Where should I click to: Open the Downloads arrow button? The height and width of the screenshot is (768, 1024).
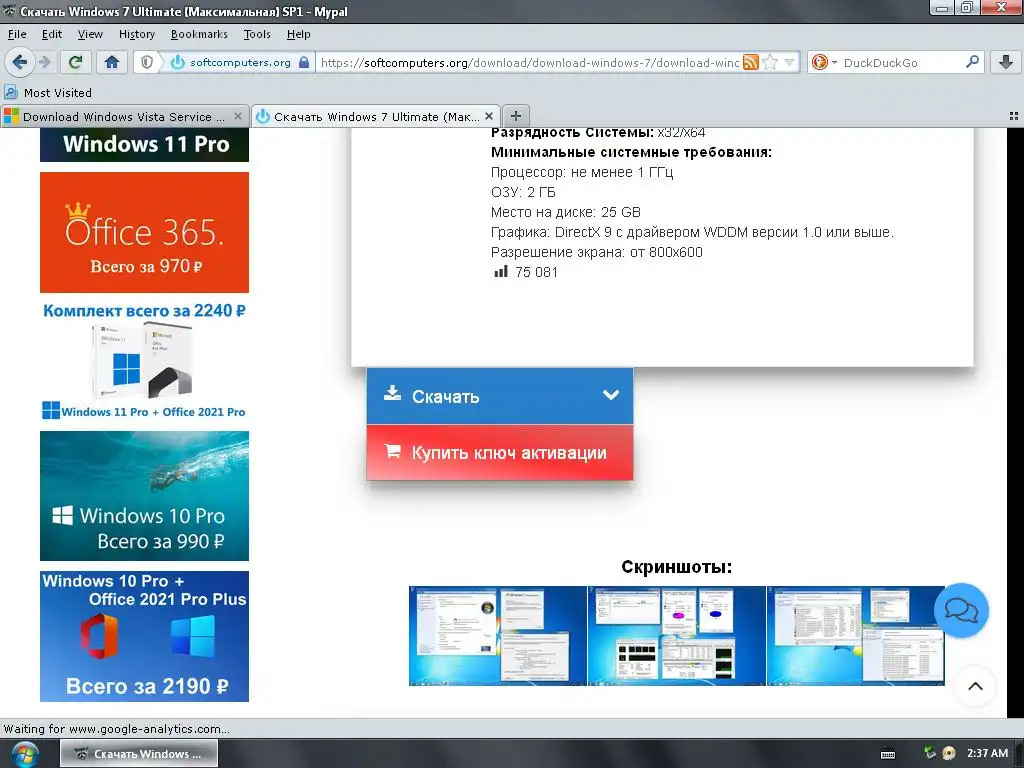pyautogui.click(x=1006, y=63)
